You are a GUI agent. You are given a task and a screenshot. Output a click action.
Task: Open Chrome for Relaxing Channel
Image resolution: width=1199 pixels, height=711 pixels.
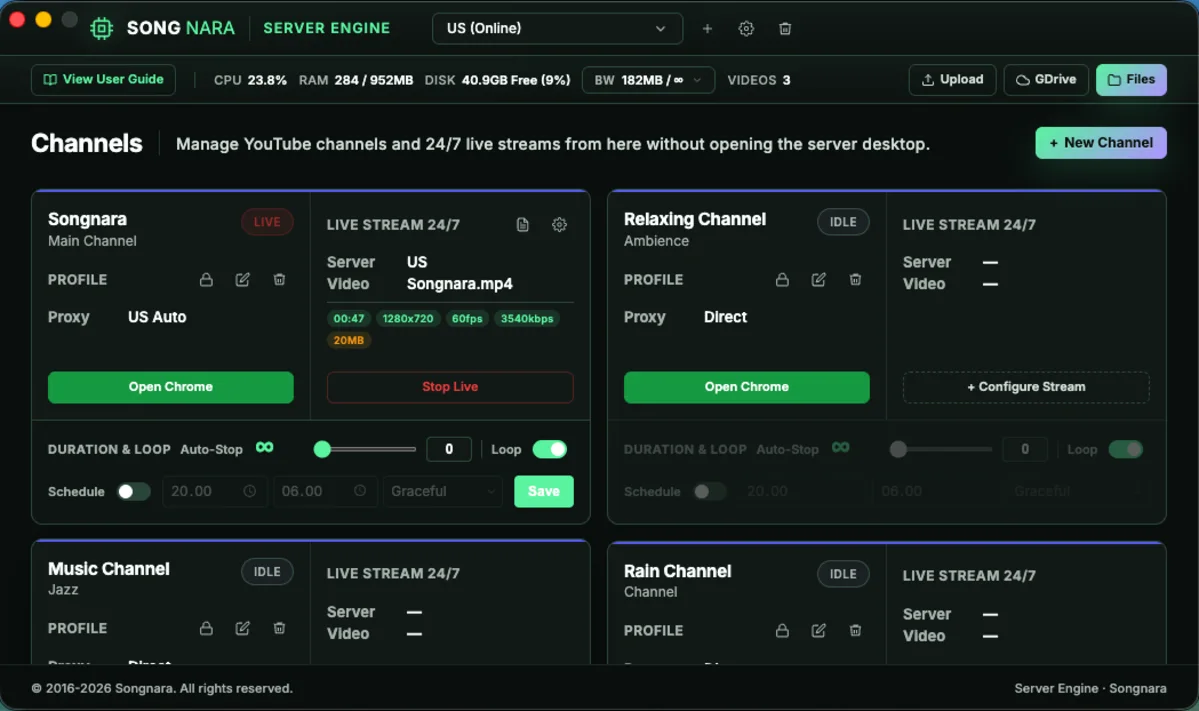point(746,387)
